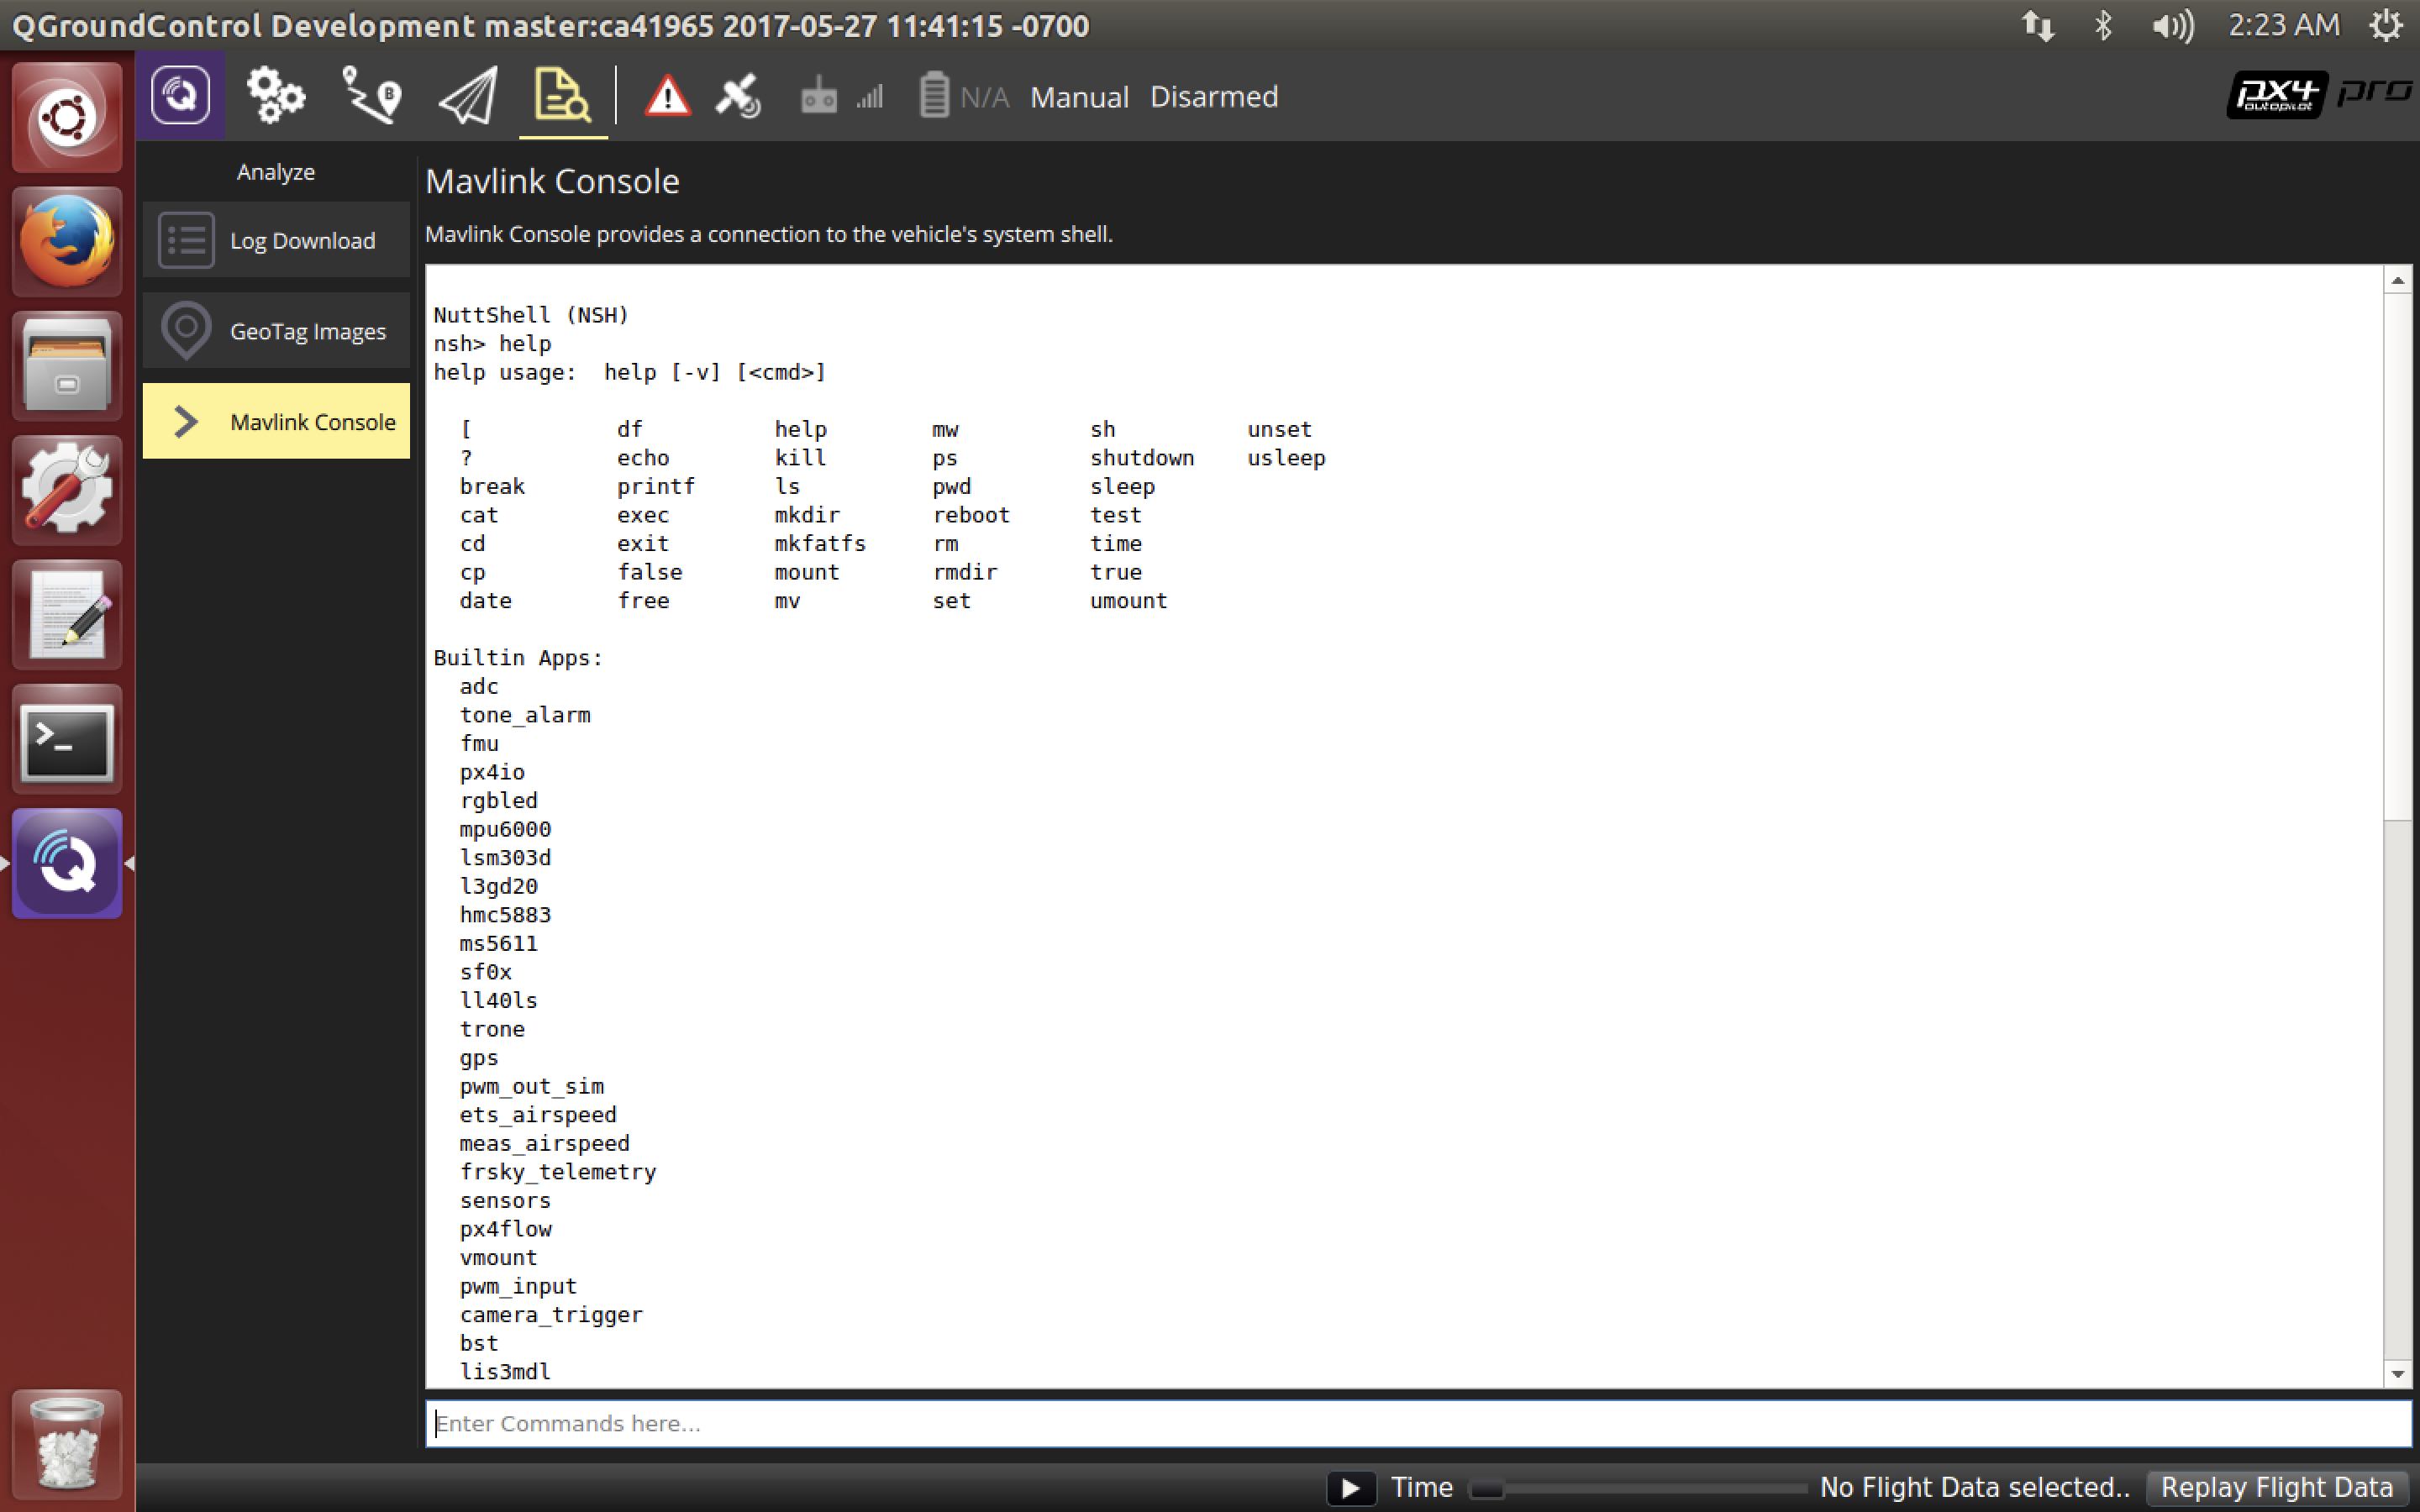Screen dimensions: 2420x1512
Task: Open Manual flight mode selector
Action: coord(1079,97)
